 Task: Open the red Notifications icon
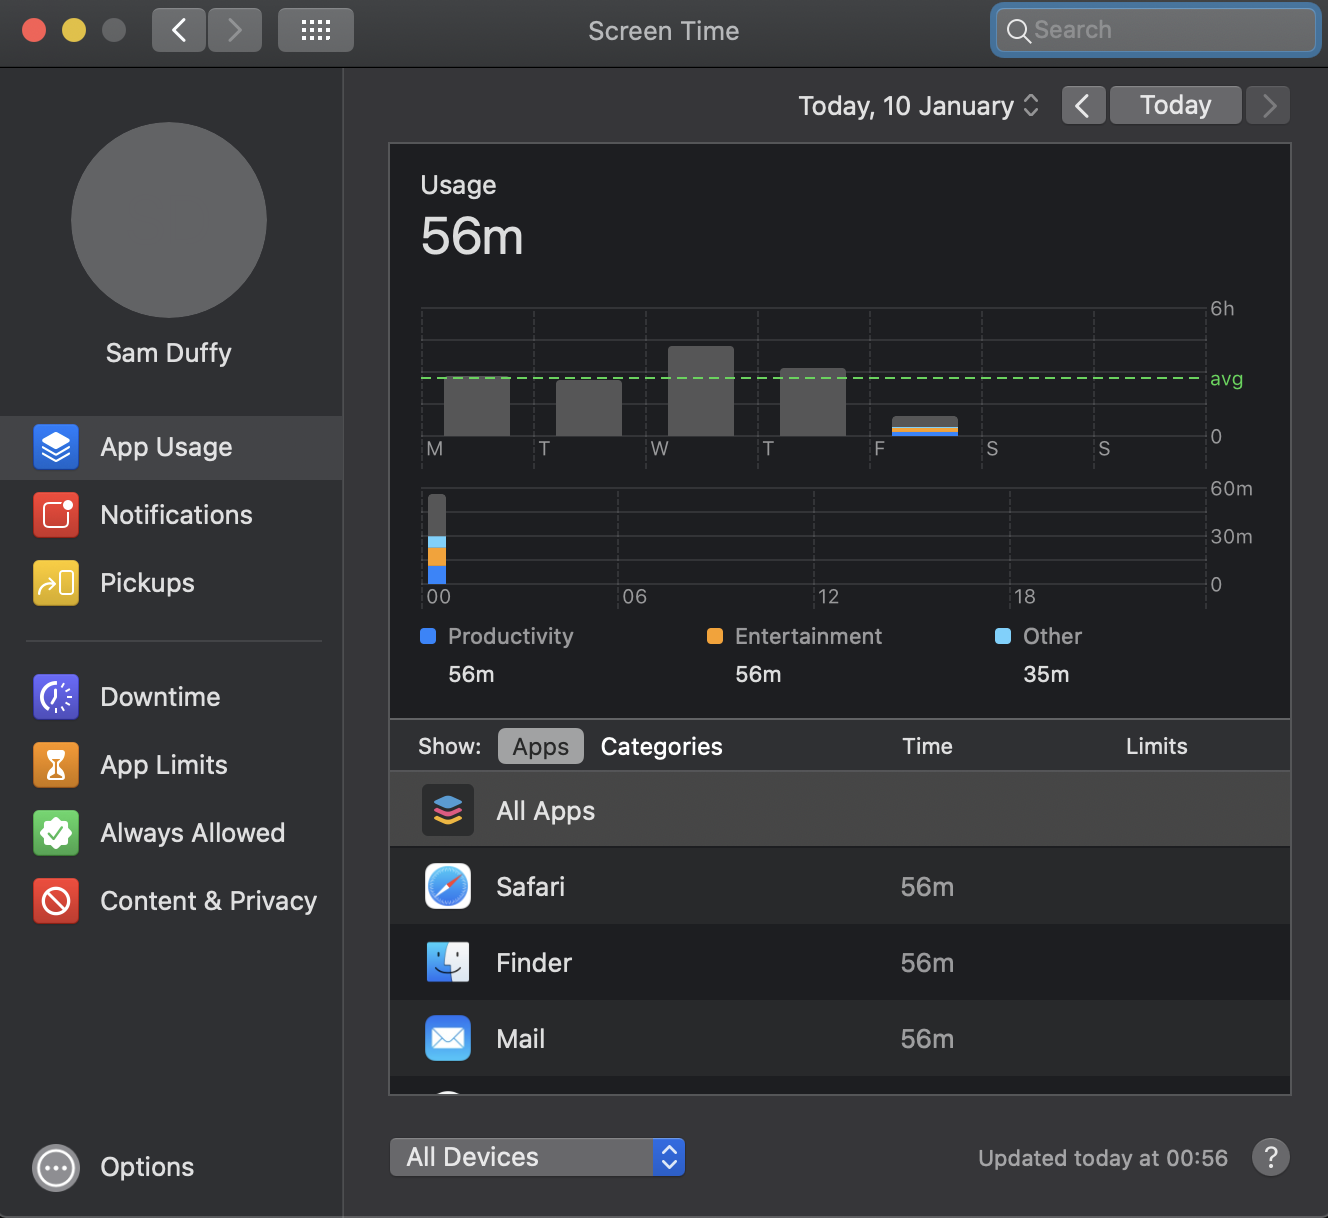(x=56, y=515)
